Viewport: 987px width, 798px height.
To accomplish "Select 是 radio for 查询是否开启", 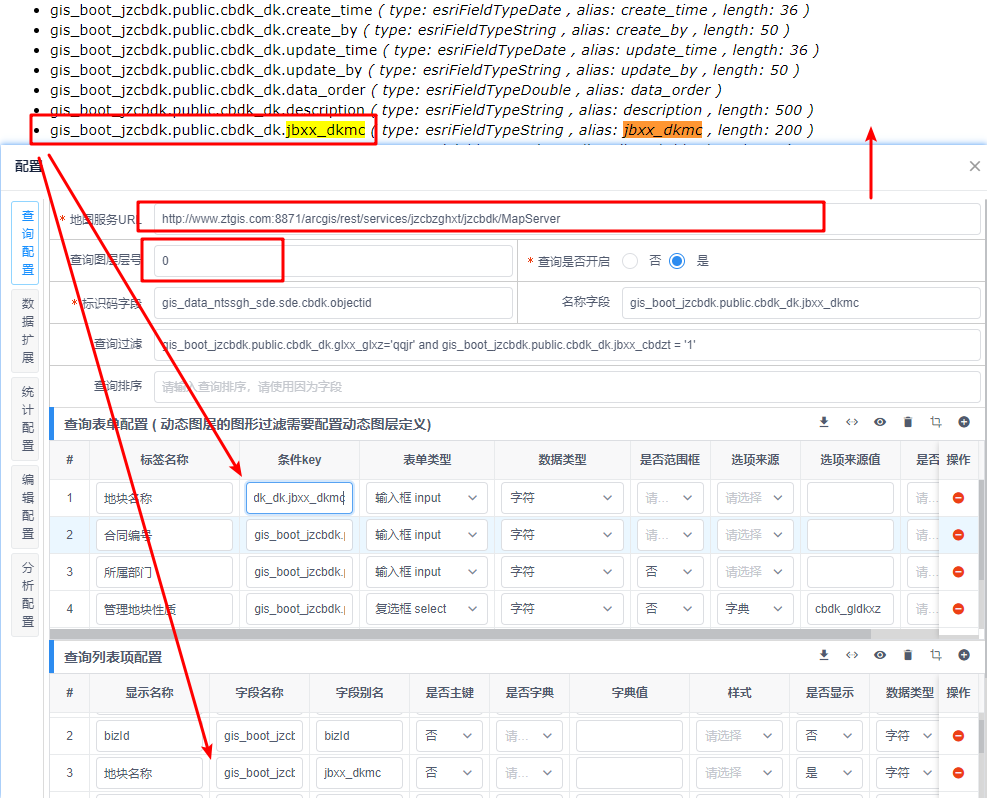I will point(678,261).
